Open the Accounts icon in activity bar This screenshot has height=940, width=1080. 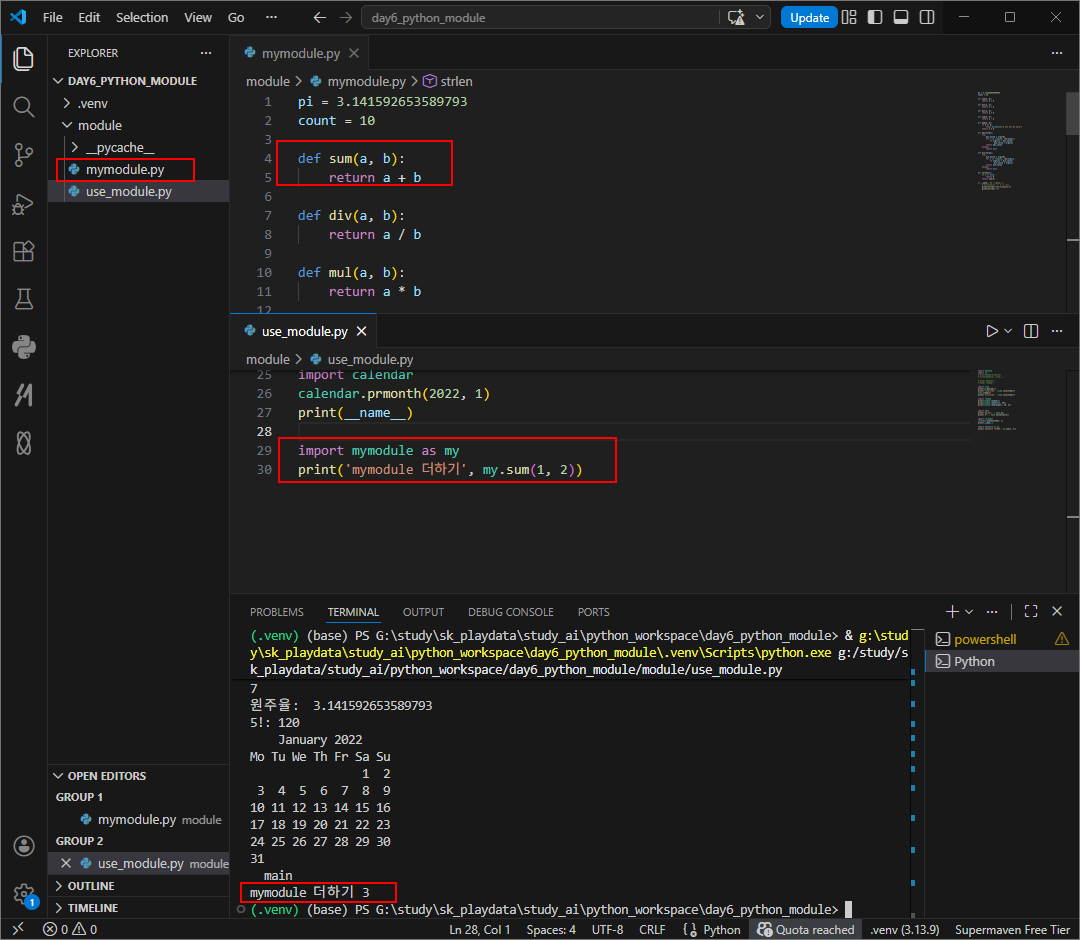[x=23, y=846]
